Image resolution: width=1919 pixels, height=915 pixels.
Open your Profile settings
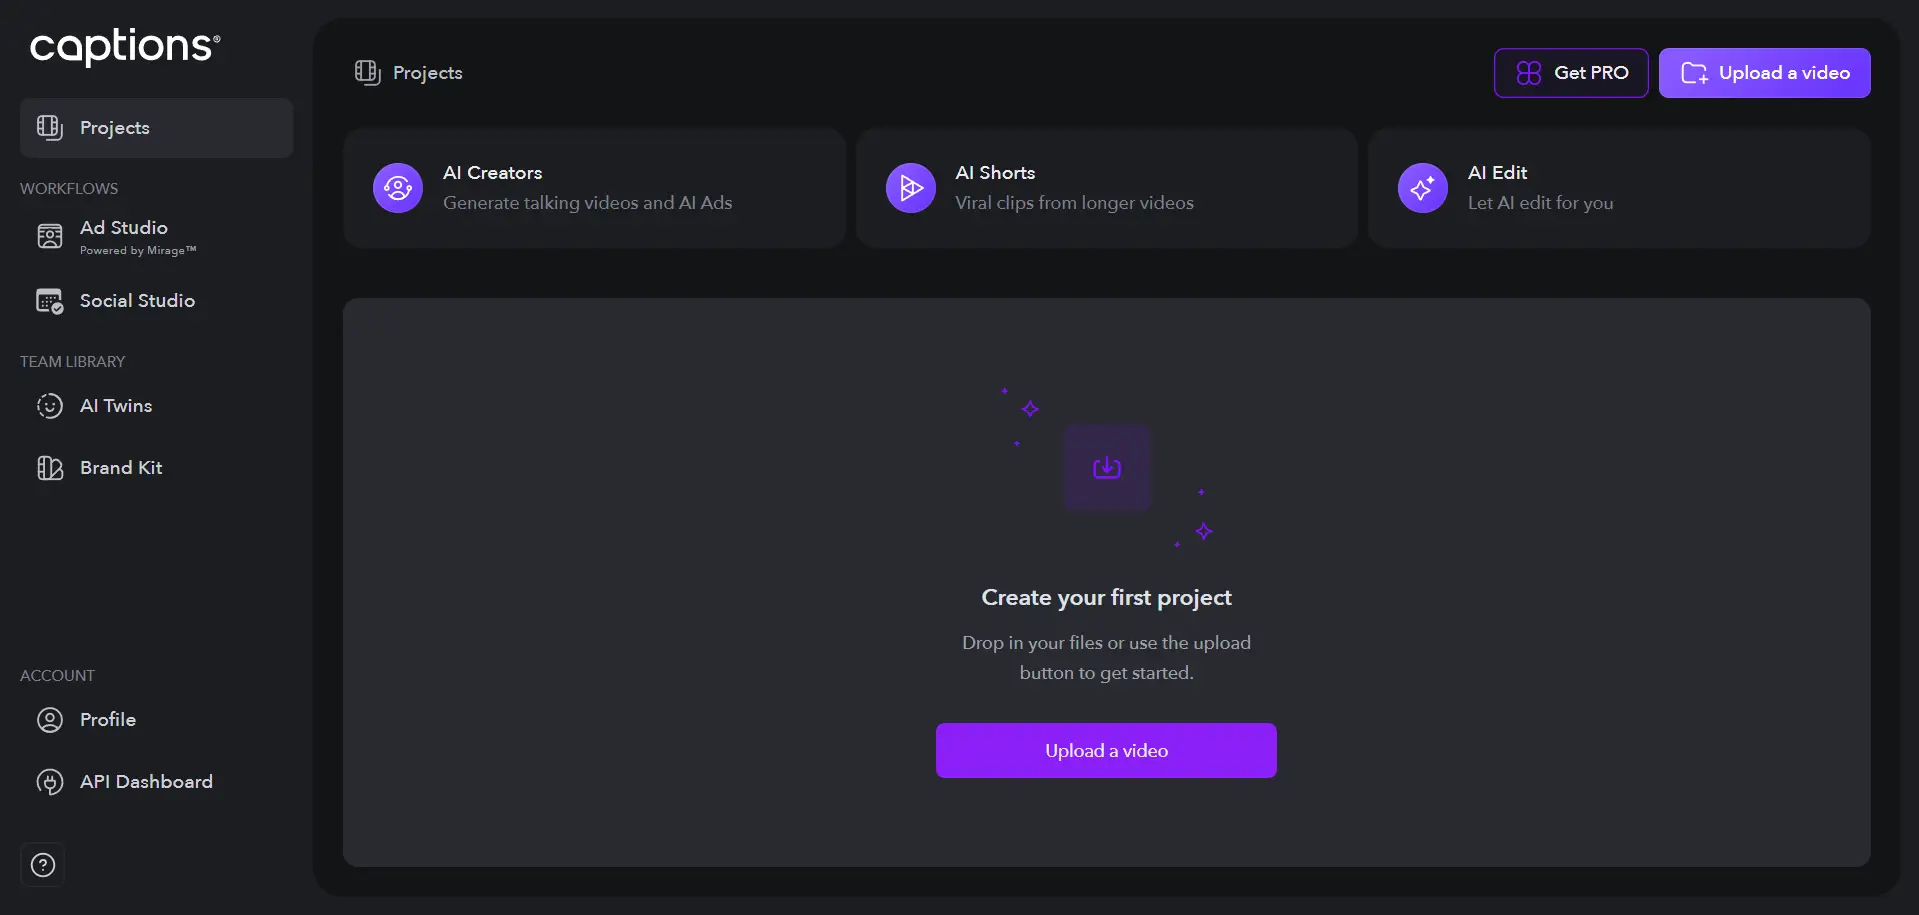108,719
